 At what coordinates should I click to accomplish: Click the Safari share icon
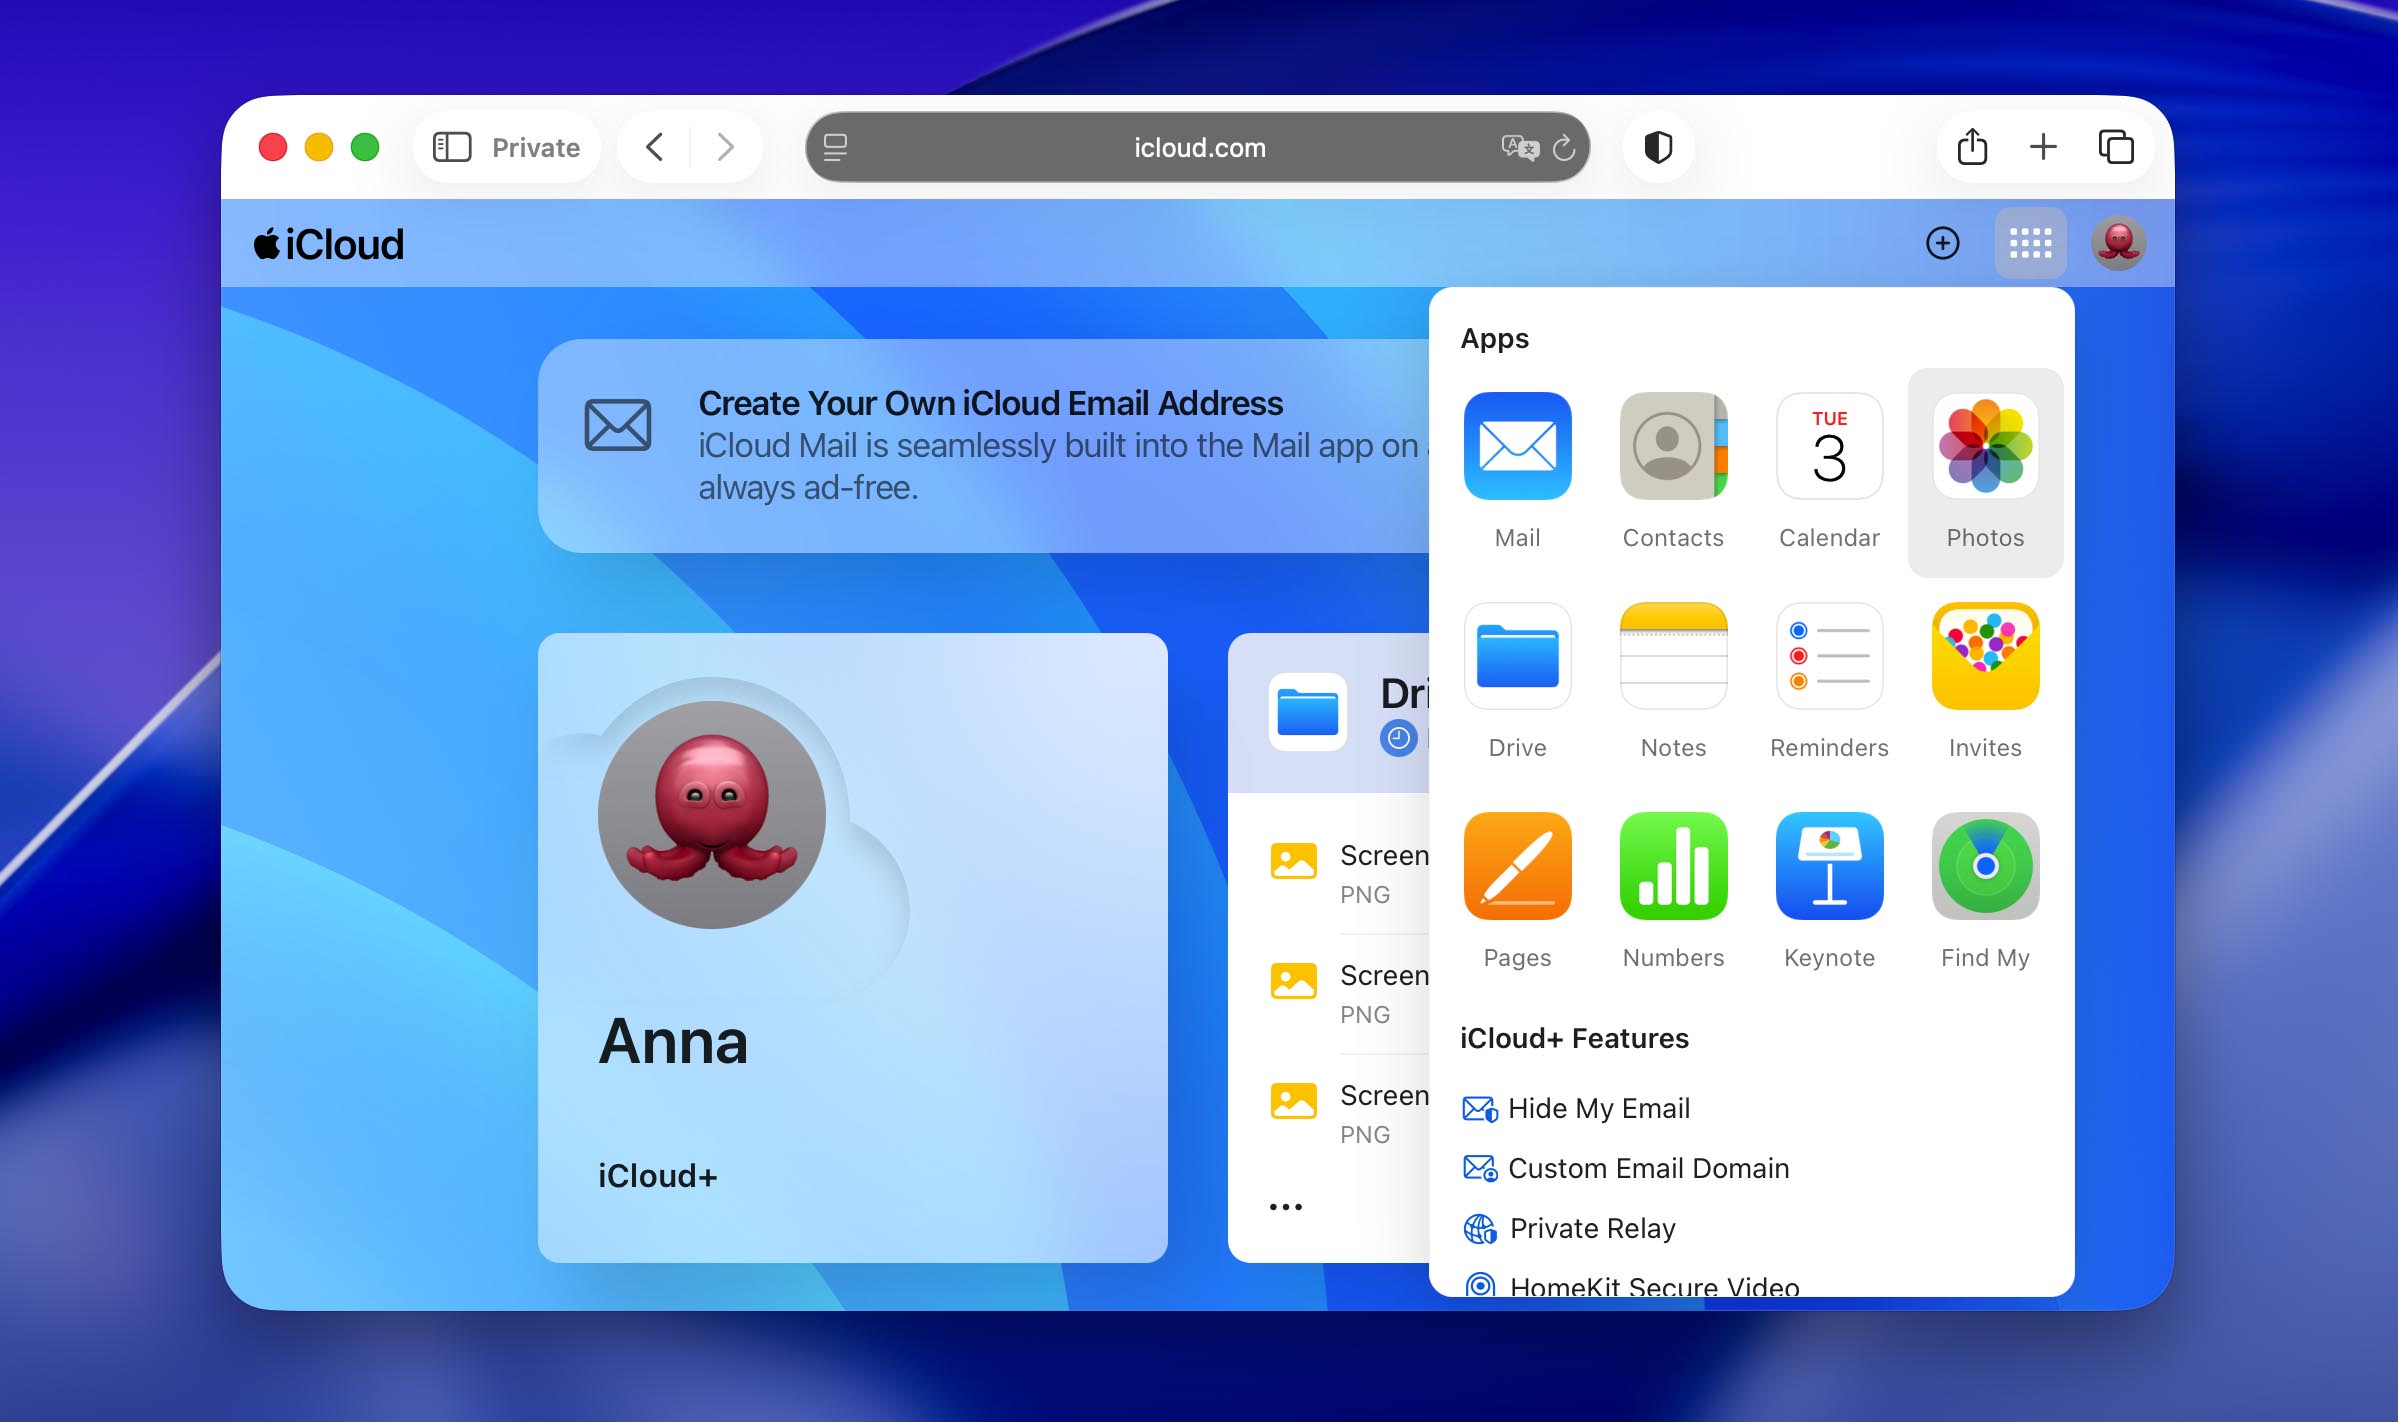tap(1972, 147)
